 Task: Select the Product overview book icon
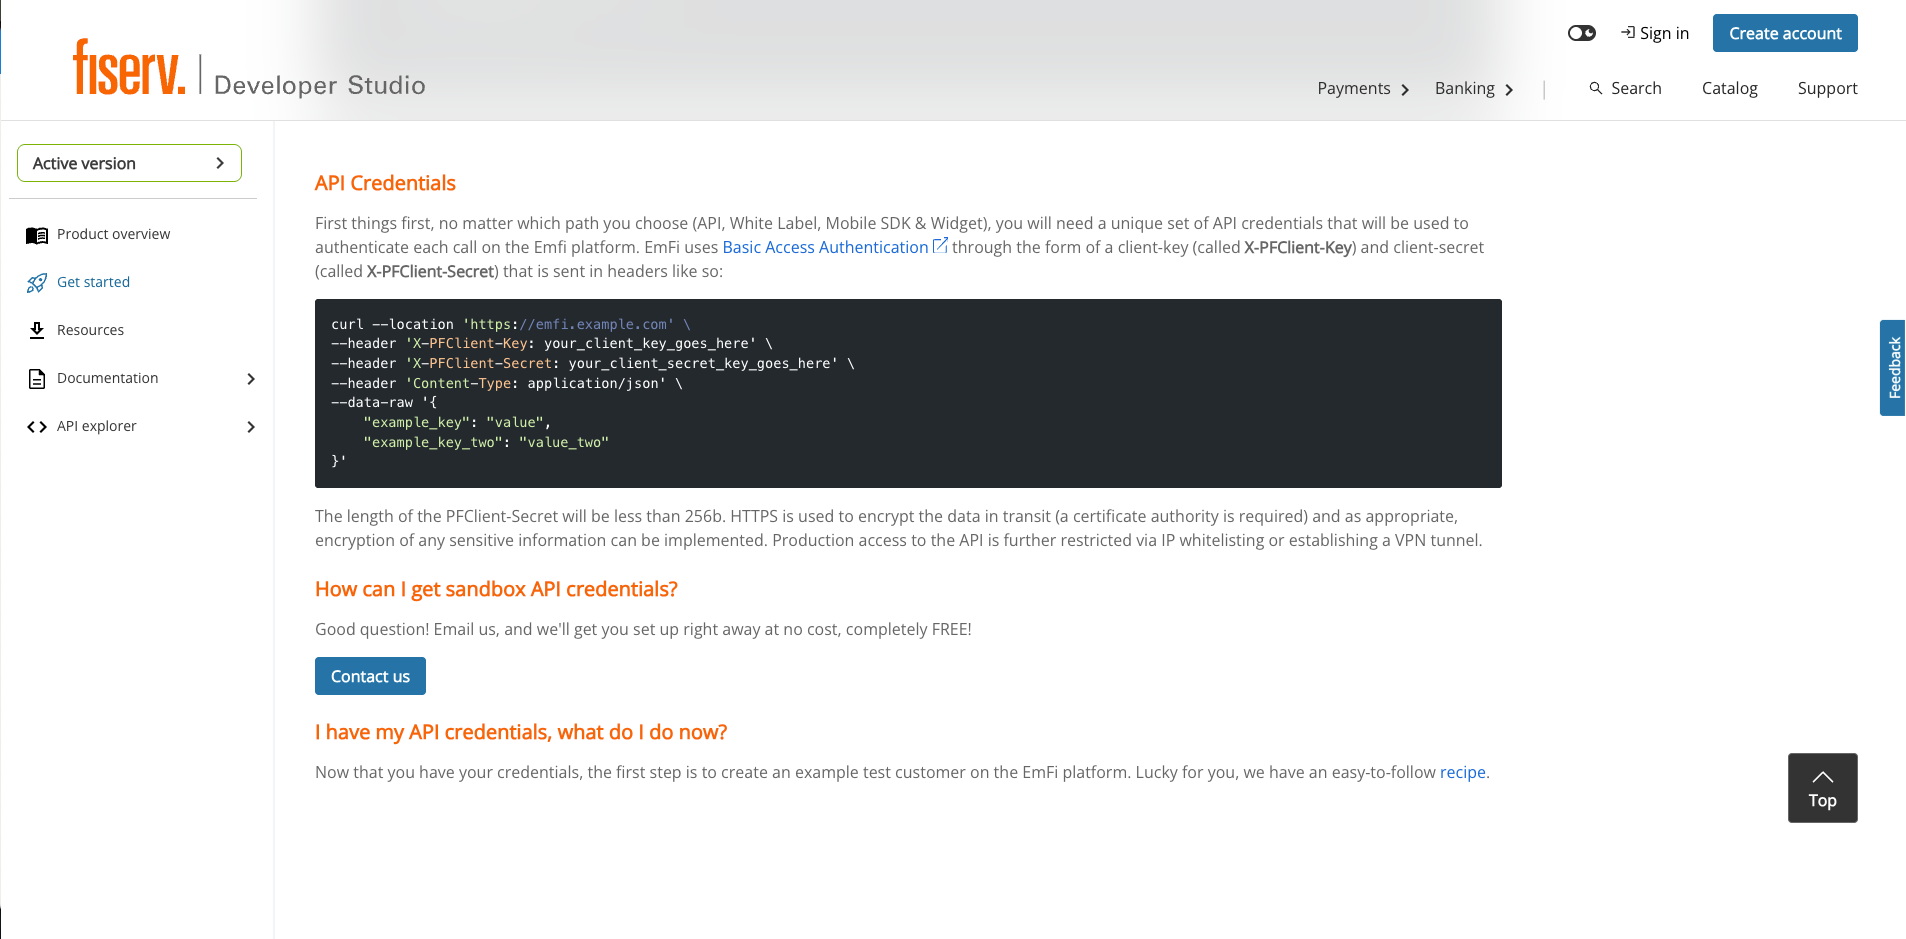37,233
